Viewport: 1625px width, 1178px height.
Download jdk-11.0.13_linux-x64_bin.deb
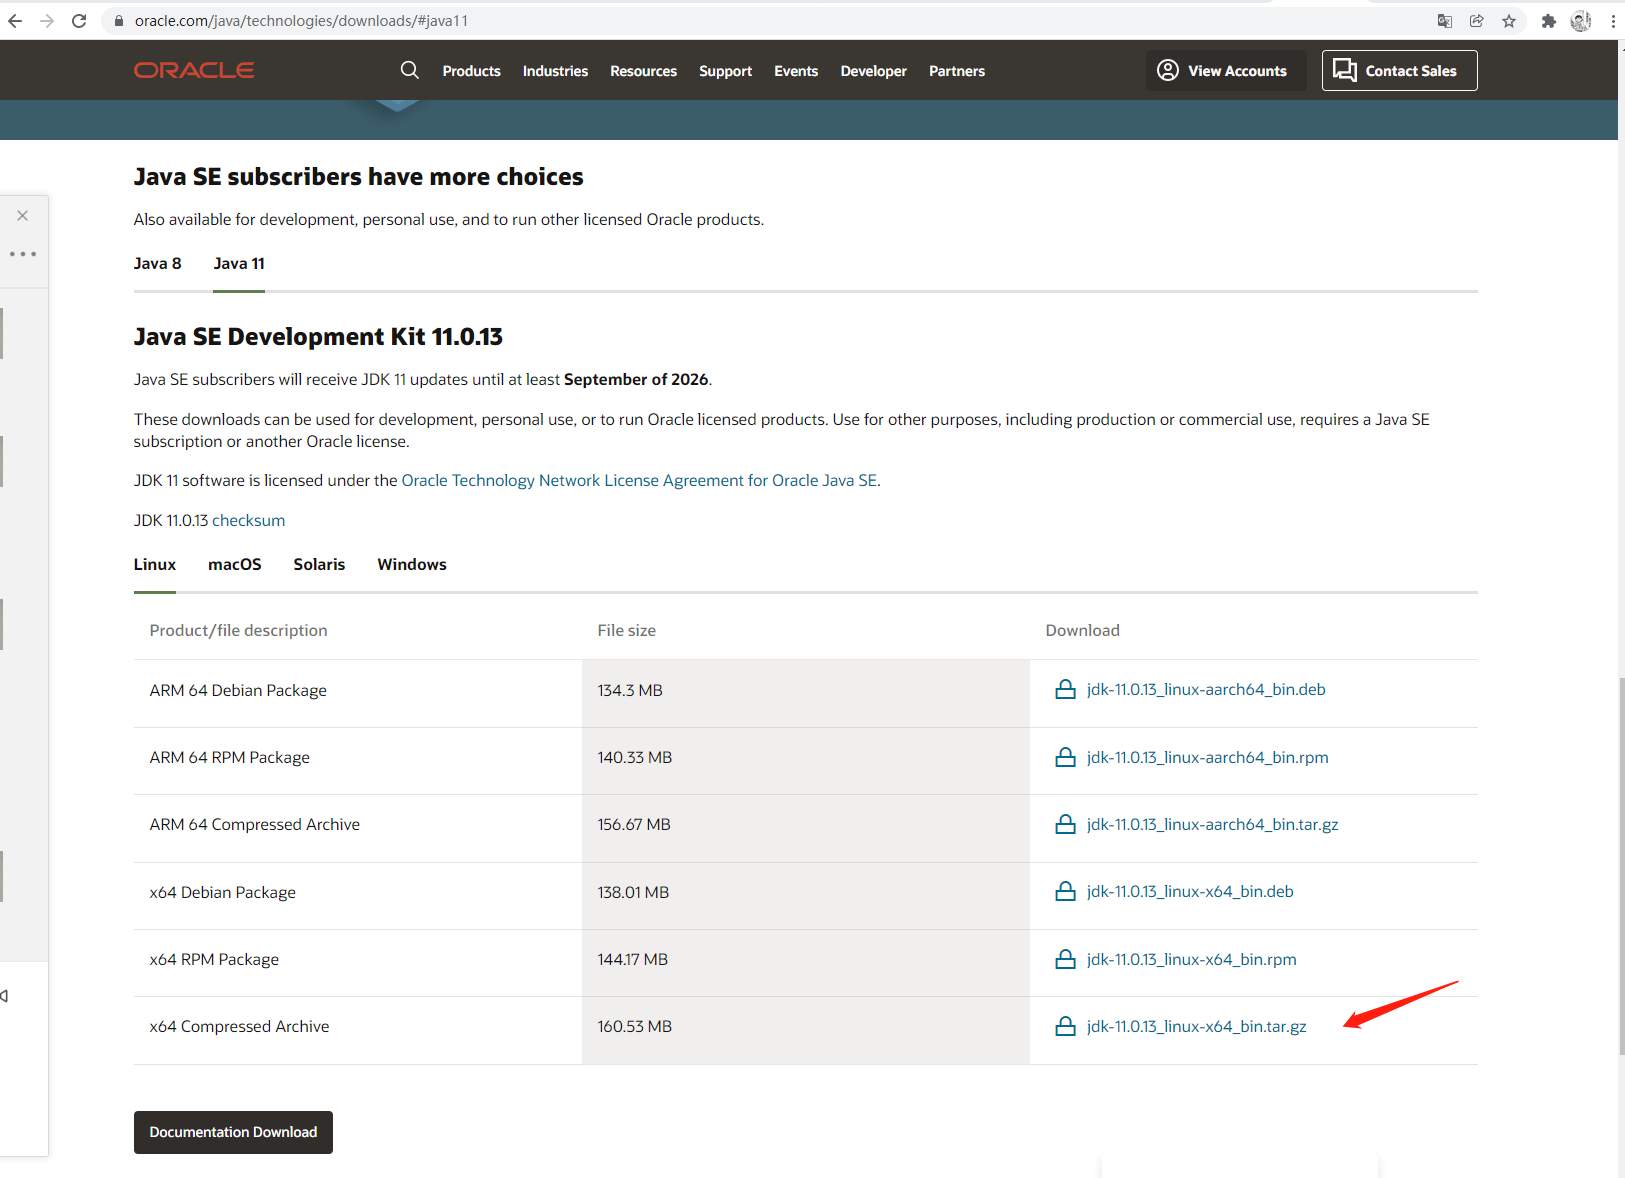point(1190,891)
